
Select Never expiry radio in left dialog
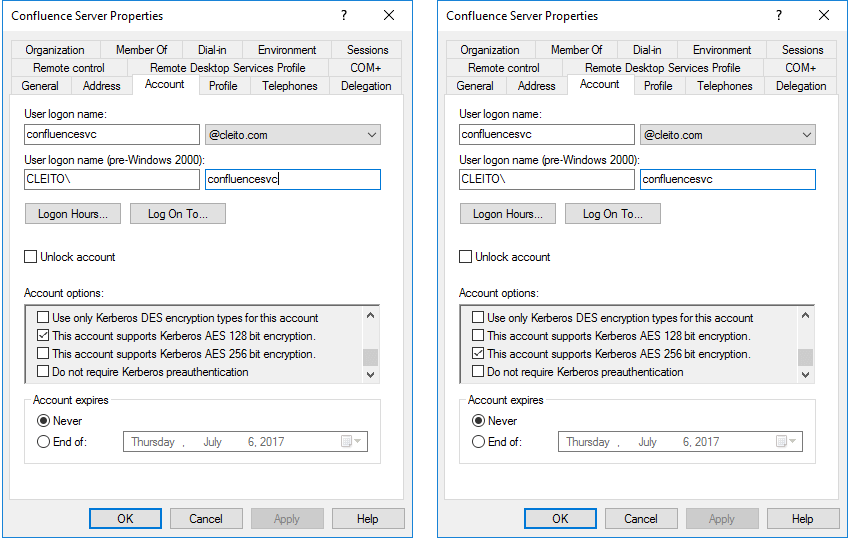pyautogui.click(x=43, y=421)
